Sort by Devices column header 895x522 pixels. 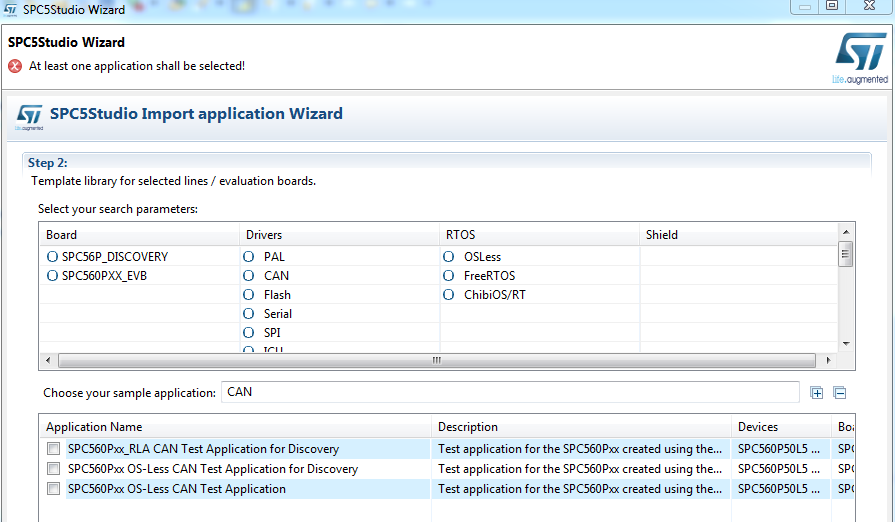coord(781,427)
